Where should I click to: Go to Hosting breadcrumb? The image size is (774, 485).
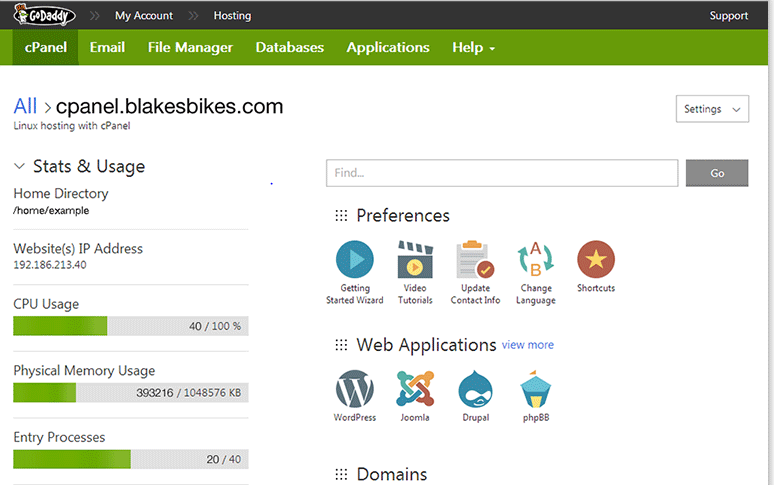point(232,16)
